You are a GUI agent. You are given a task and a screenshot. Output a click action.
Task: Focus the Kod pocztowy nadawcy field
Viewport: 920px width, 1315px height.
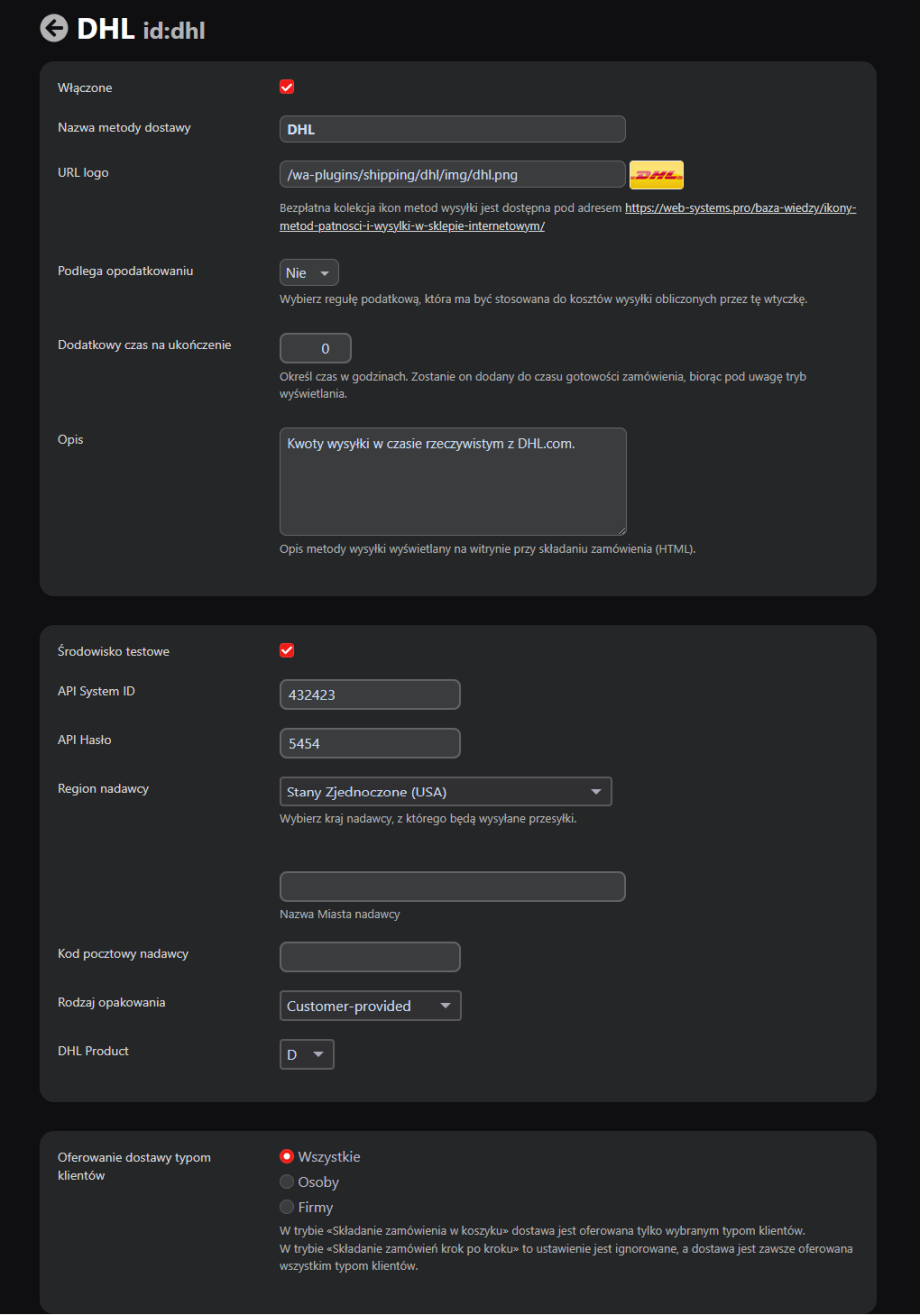tap(370, 956)
